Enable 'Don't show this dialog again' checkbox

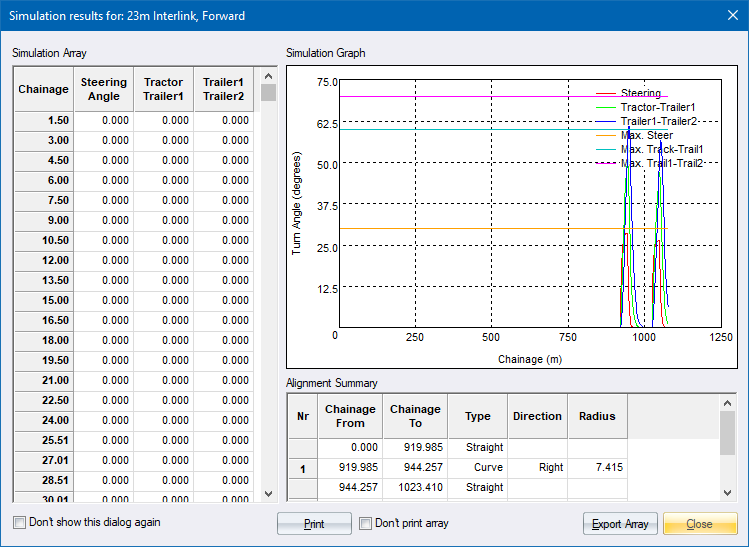point(21,522)
